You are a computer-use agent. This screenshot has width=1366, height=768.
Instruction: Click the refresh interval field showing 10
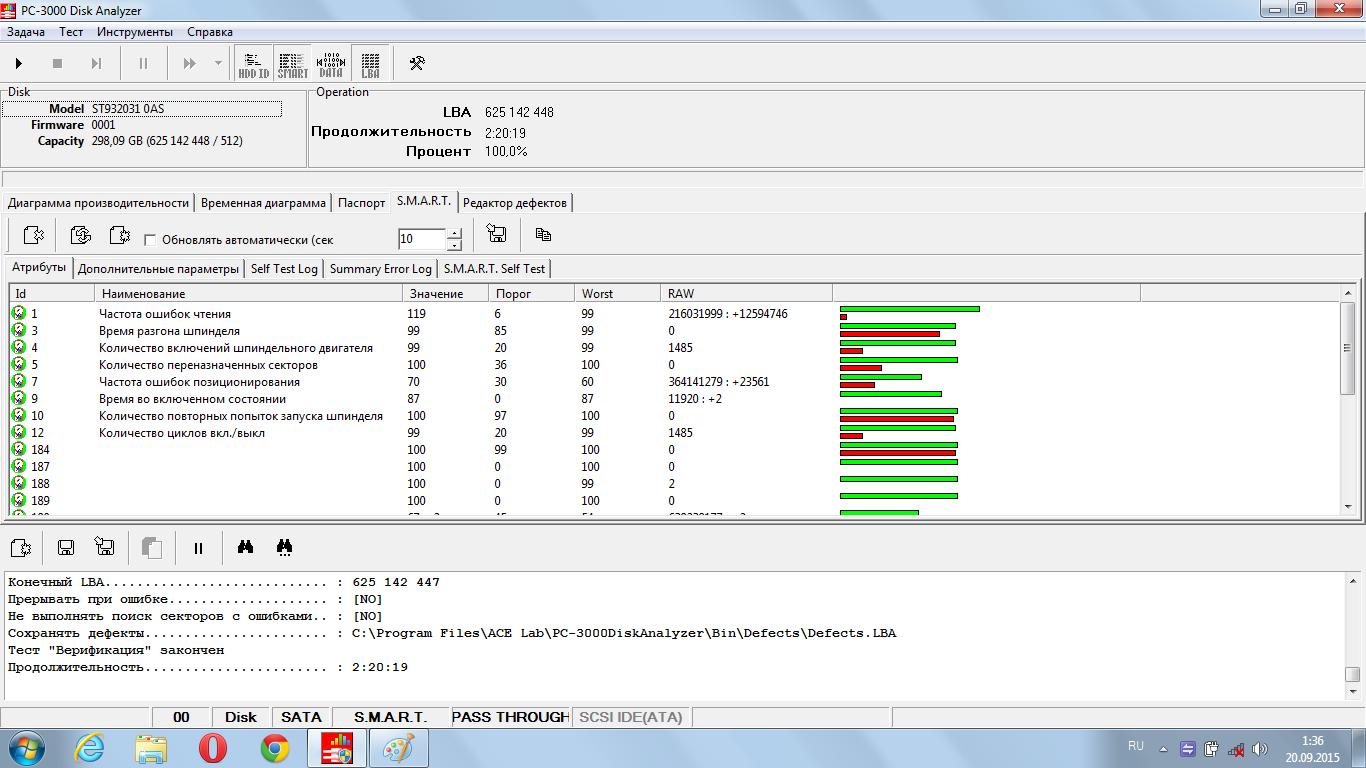[x=421, y=239]
